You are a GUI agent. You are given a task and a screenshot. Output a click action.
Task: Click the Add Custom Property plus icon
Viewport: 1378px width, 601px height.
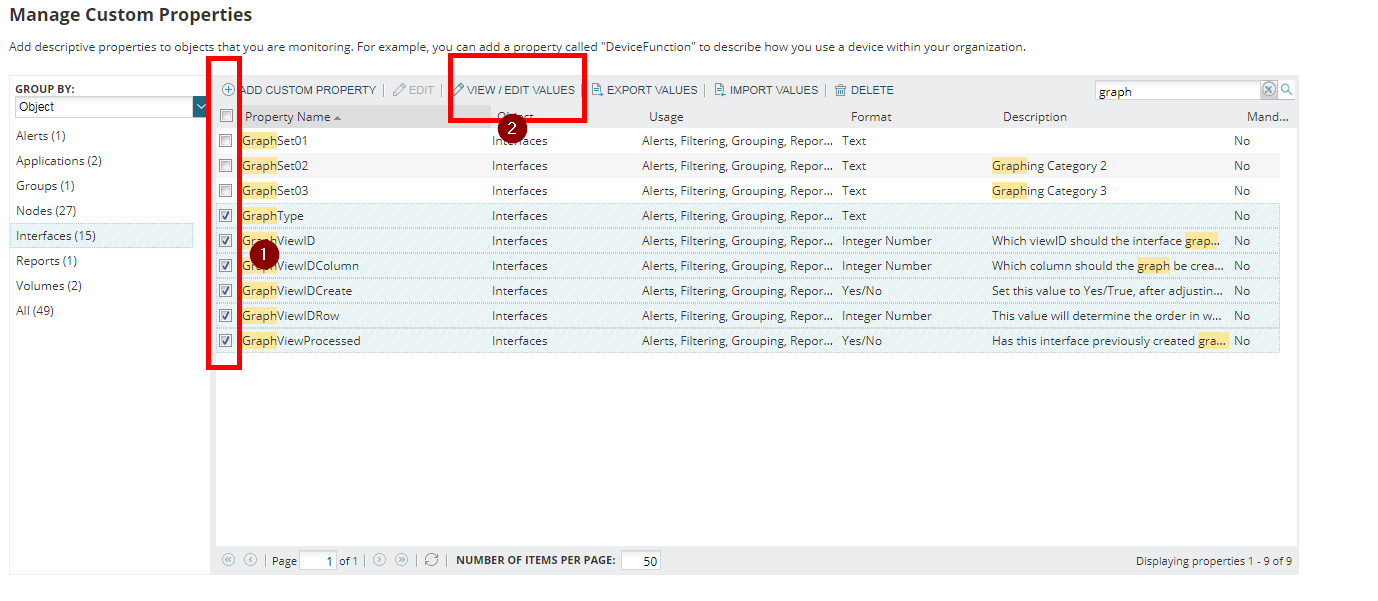228,90
